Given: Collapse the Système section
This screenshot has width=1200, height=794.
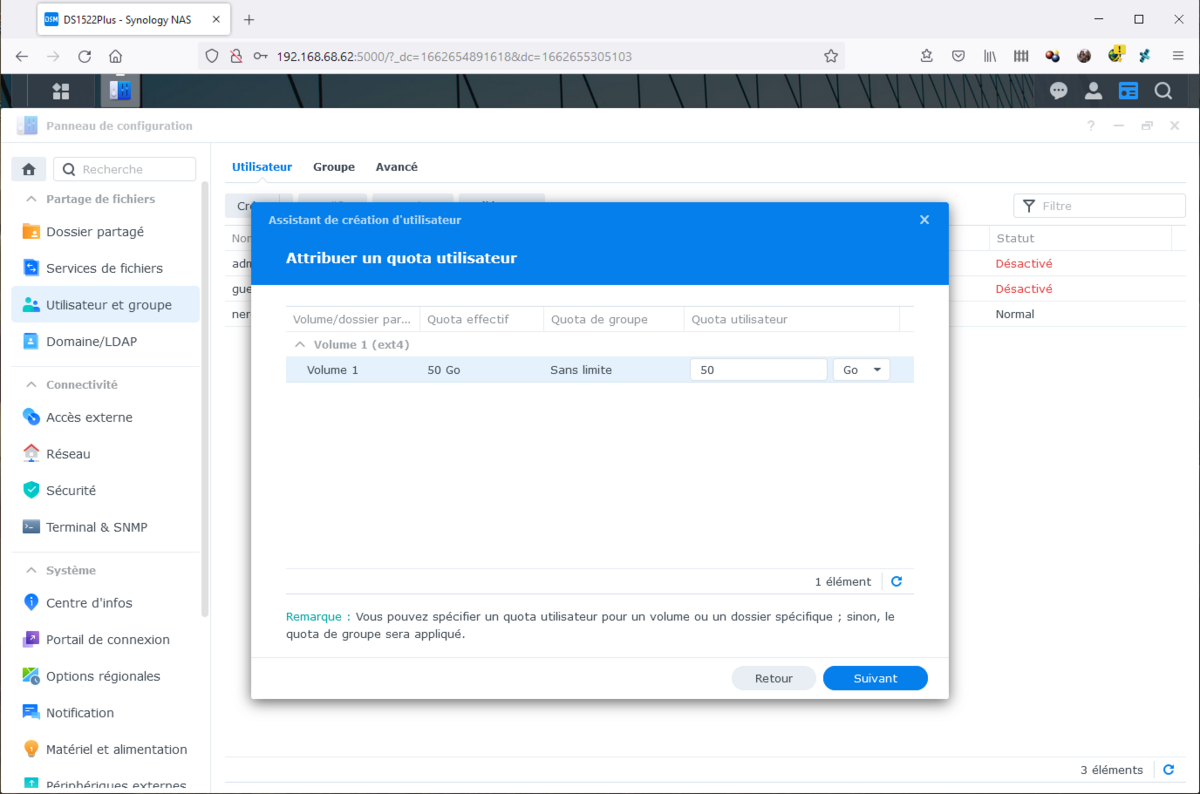Looking at the screenshot, I should pyautogui.click(x=31, y=570).
